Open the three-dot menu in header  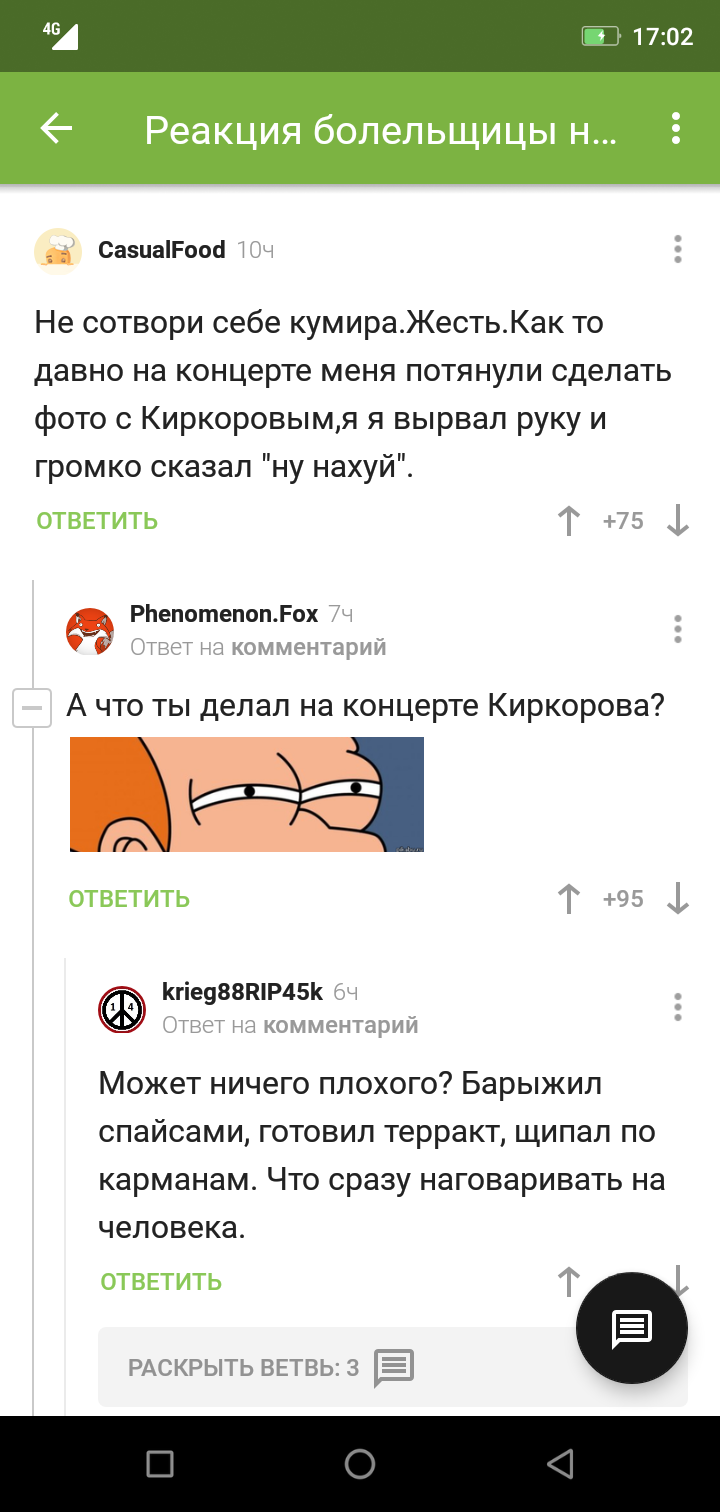pos(676,128)
